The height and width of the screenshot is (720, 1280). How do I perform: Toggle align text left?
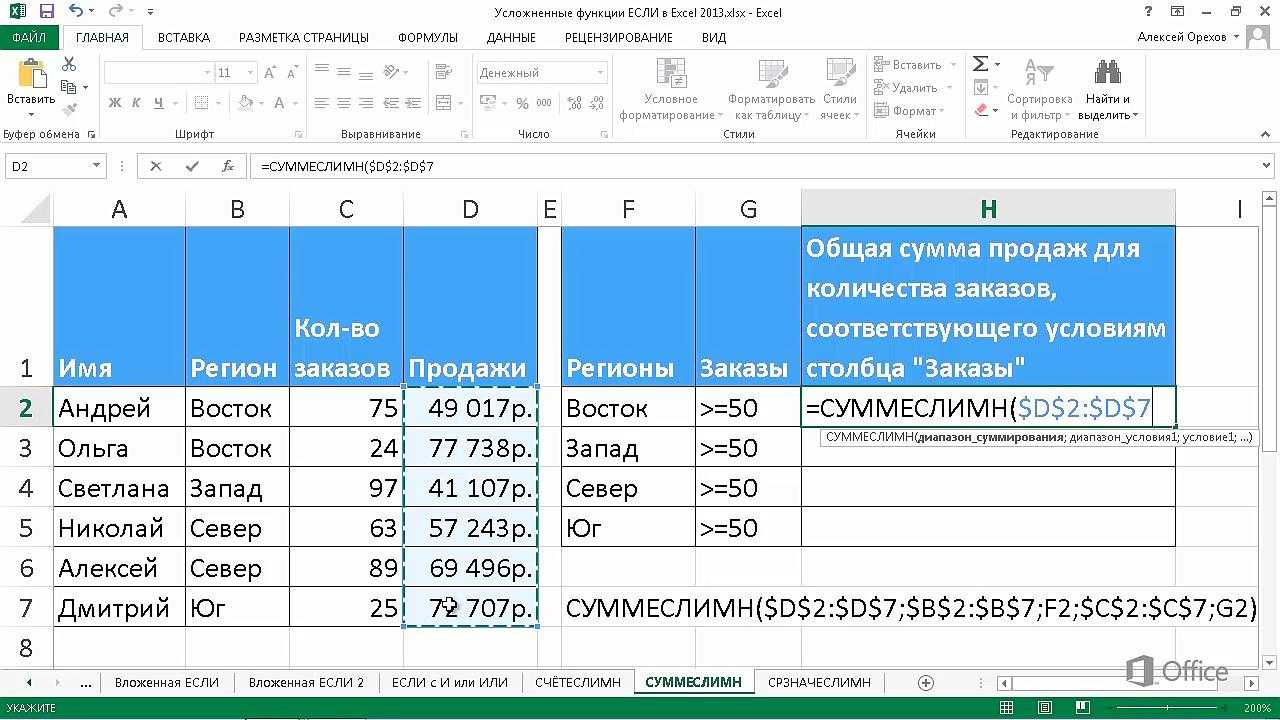point(321,102)
